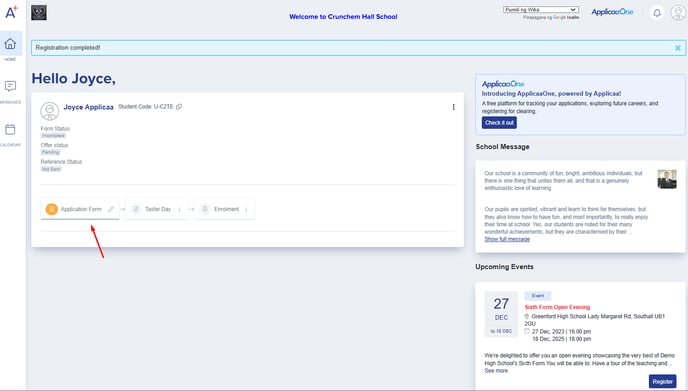
Task: Click the Check it out button
Action: click(x=499, y=123)
